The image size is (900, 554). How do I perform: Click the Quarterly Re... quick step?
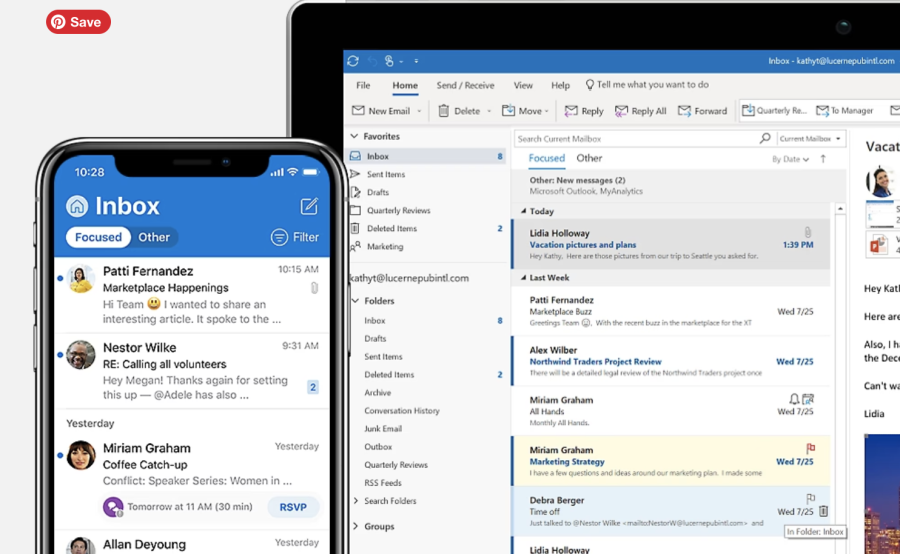coord(774,110)
